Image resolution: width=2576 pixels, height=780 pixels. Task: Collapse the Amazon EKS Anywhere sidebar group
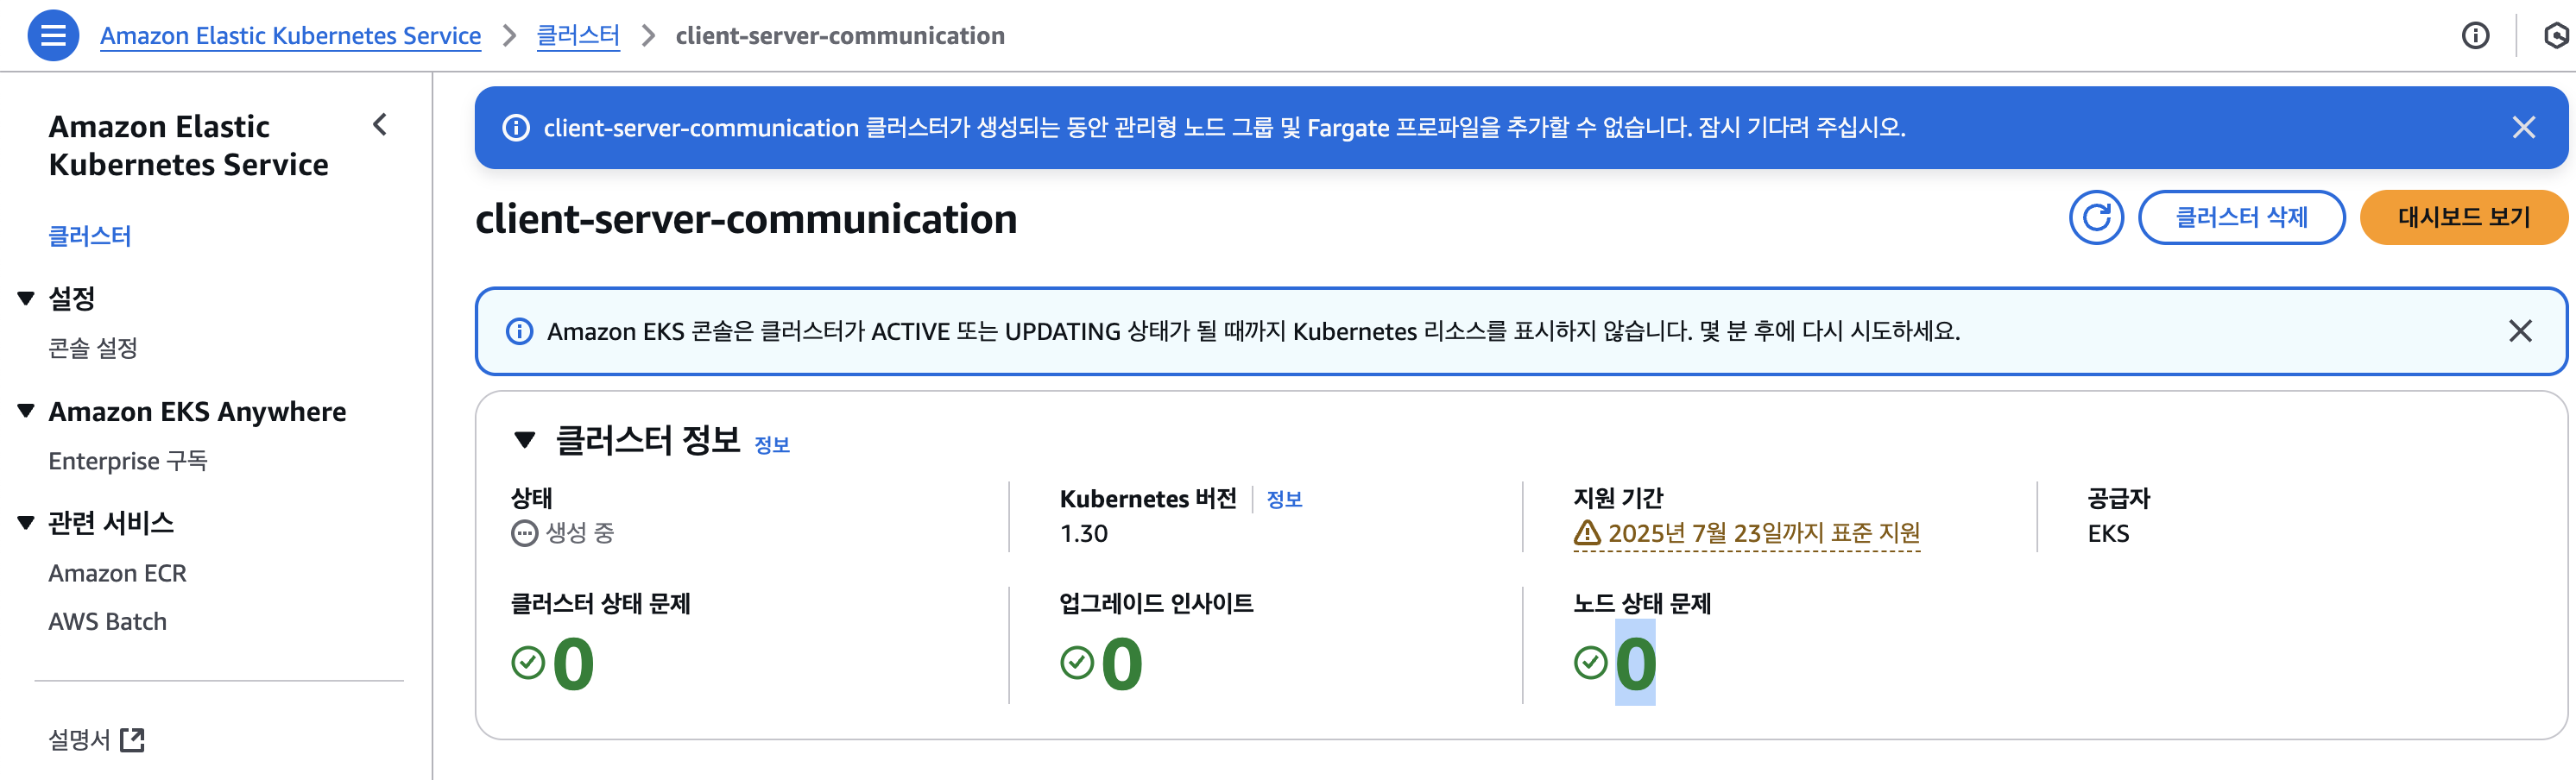(x=27, y=411)
